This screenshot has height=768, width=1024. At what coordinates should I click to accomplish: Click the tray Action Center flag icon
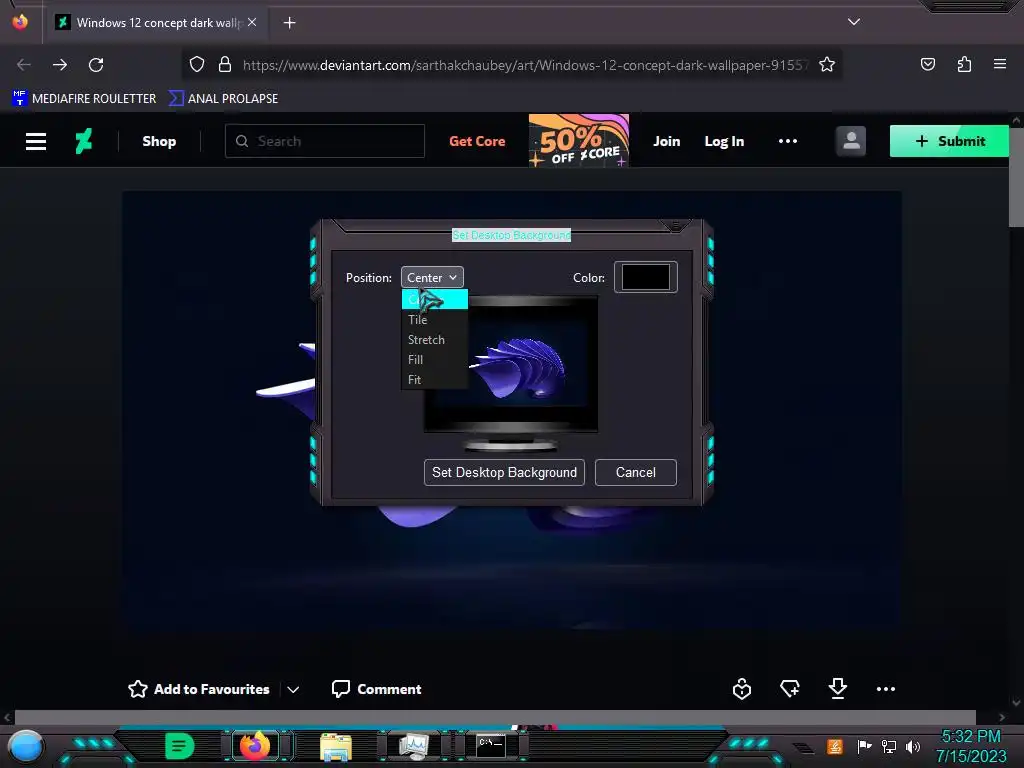864,746
